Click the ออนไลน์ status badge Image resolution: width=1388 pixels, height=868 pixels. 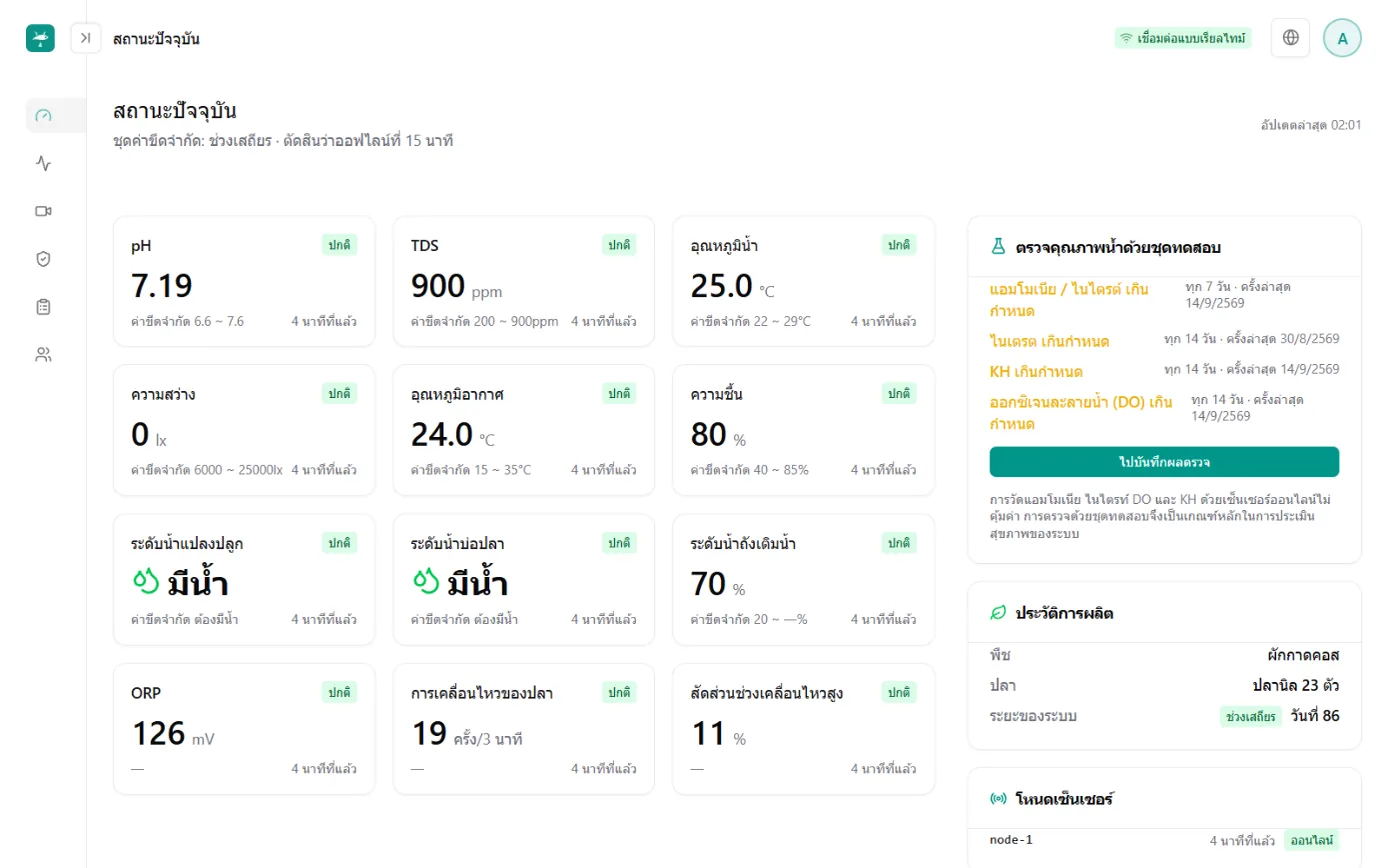tap(1311, 841)
